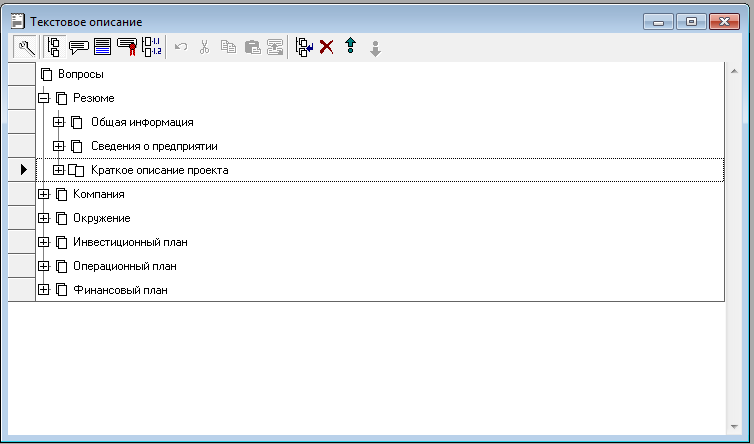This screenshot has height=444, width=754.
Task: Click the wrench settings toolbar icon
Action: pos(25,47)
